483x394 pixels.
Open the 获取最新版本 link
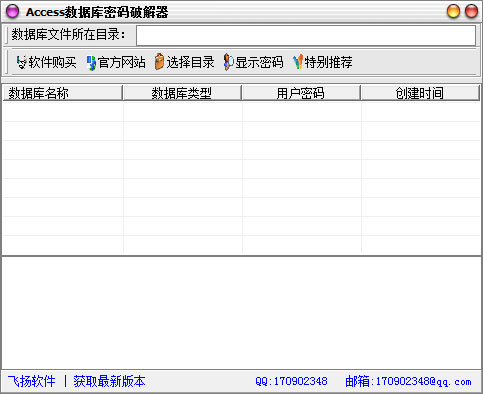(109, 381)
